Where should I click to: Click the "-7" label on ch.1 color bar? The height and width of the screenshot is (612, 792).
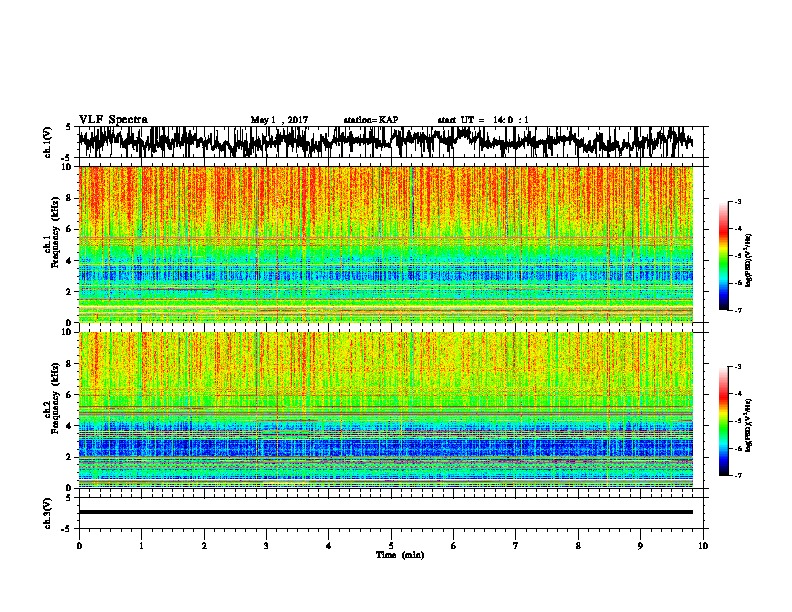pos(738,310)
